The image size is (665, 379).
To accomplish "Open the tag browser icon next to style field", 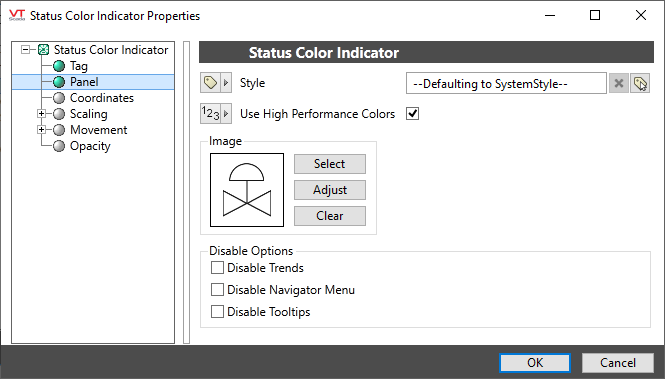I will pos(640,84).
